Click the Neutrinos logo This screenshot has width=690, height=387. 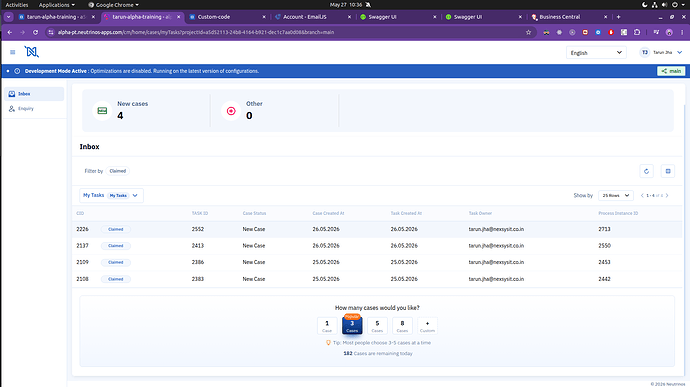pos(31,52)
